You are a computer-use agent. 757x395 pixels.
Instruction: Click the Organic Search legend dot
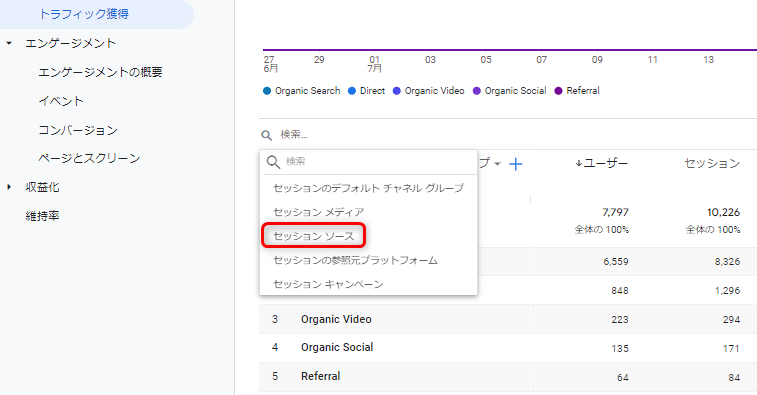click(x=267, y=91)
